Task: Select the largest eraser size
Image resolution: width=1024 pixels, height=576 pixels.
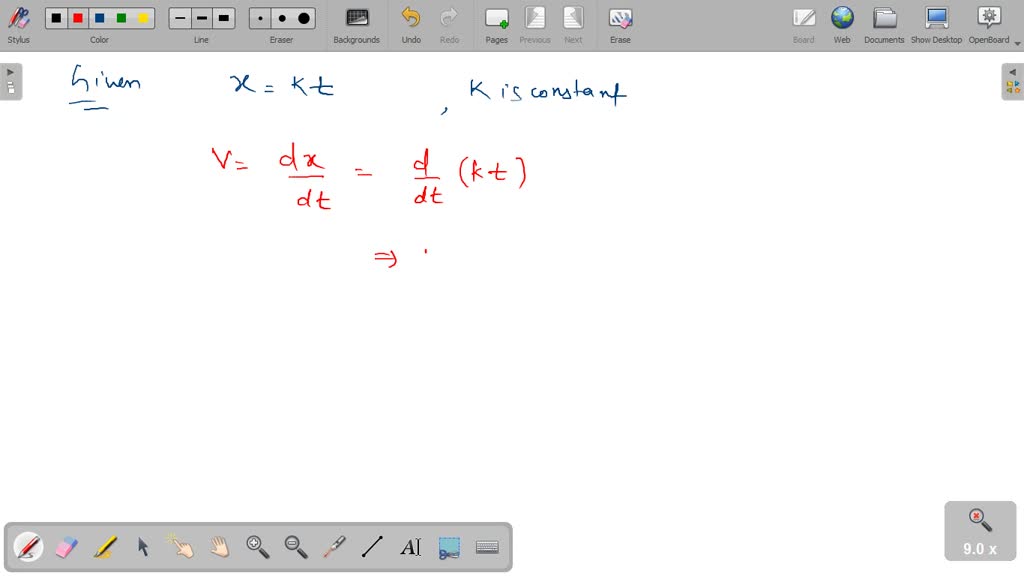Action: pyautogui.click(x=302, y=17)
